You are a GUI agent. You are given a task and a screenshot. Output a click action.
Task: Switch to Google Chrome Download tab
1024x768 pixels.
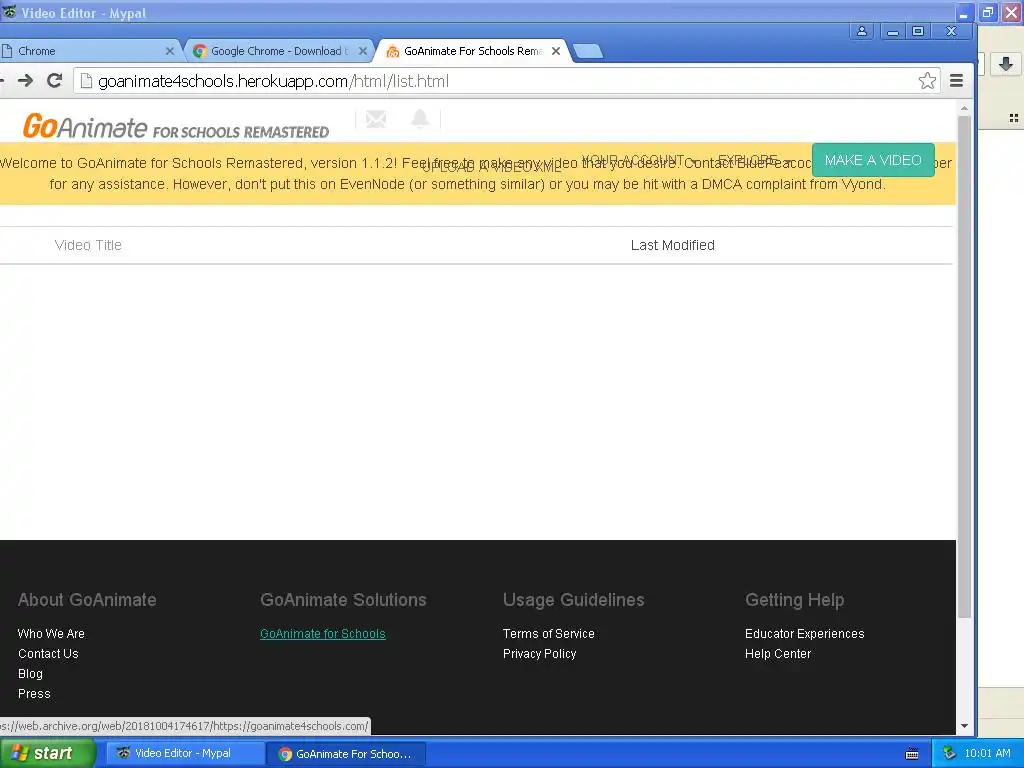(280, 51)
